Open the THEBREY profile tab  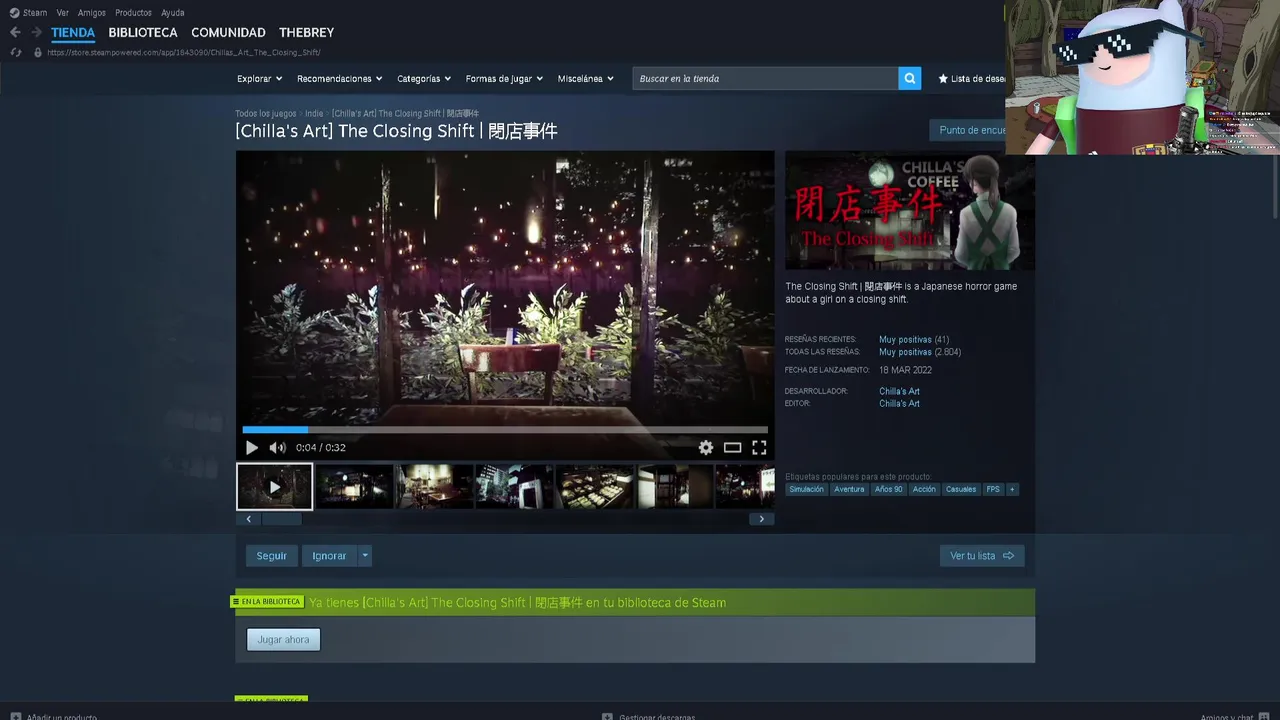(x=307, y=32)
